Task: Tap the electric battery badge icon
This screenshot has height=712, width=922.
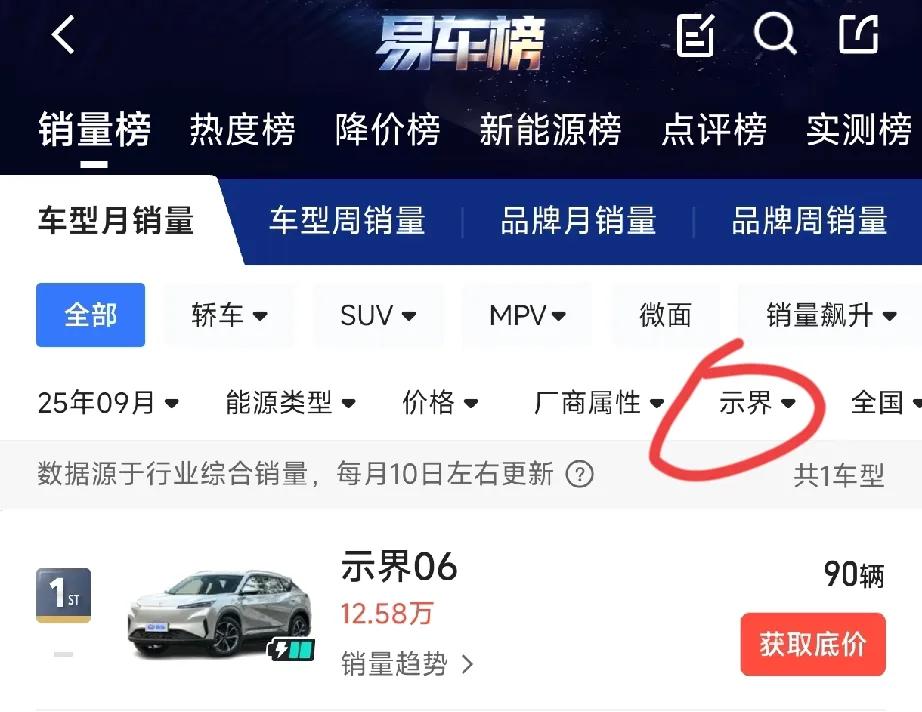Action: tap(291, 649)
